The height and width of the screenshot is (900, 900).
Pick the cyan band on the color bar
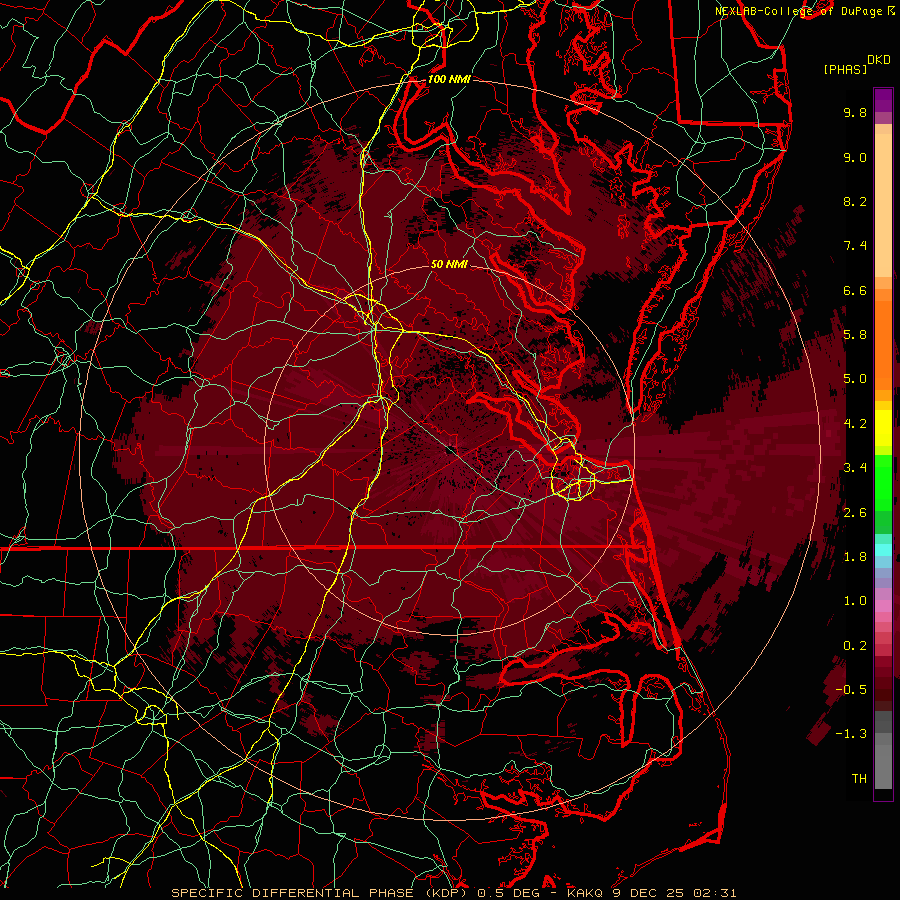pyautogui.click(x=883, y=550)
